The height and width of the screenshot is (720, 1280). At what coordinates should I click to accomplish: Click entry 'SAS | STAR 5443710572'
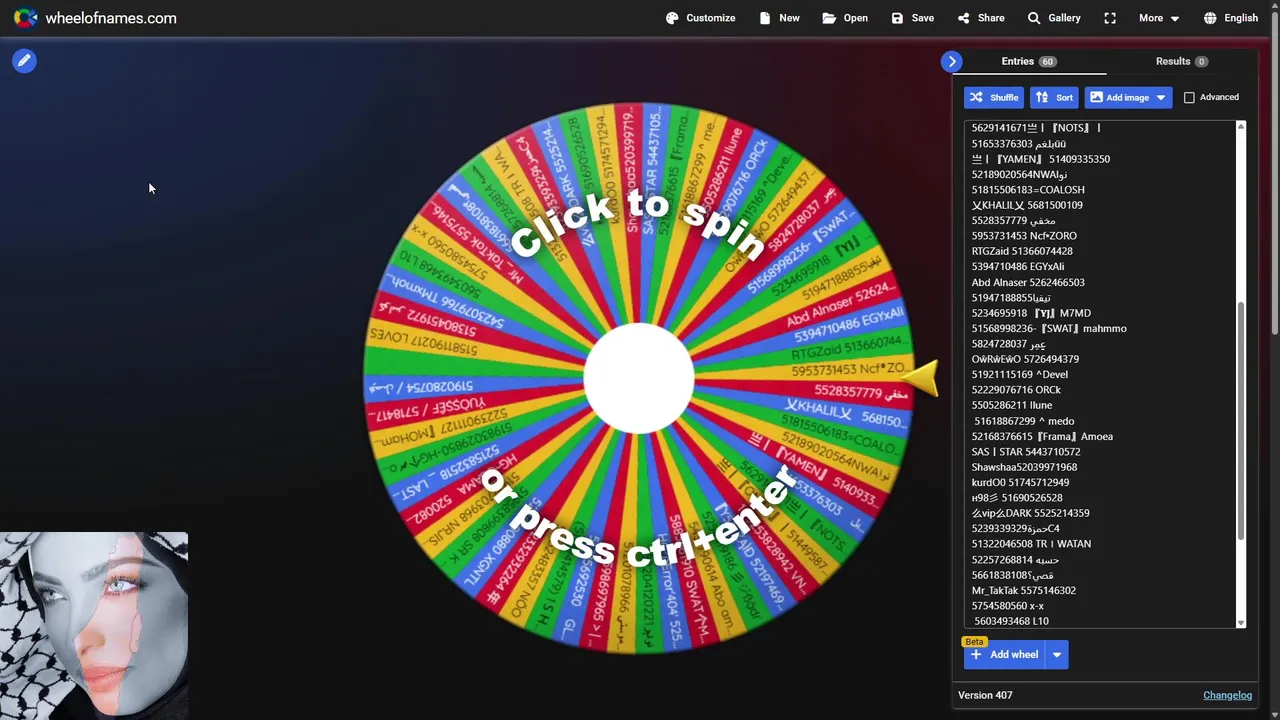tap(1026, 452)
